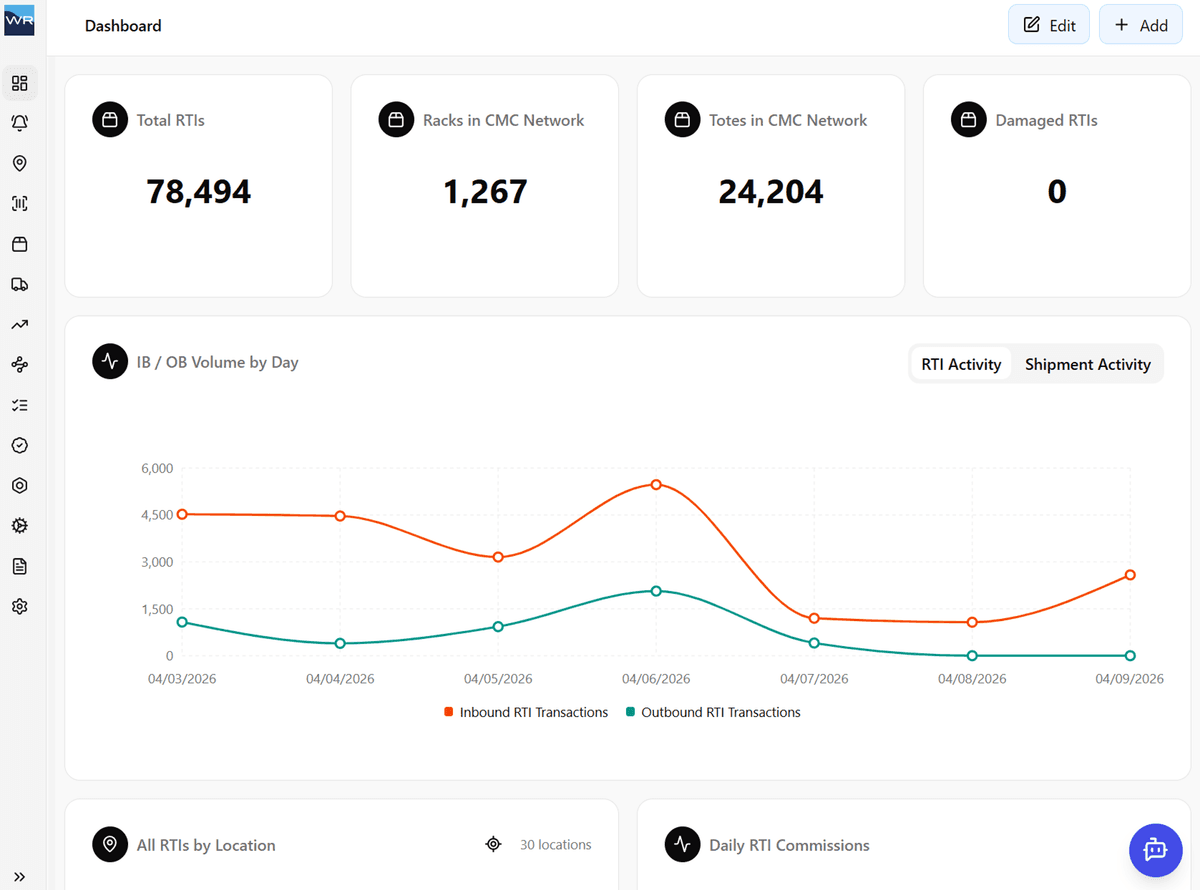Open the barcode scan icon in sidebar
Screen dimensions: 1200x890
pyautogui.click(x=20, y=203)
